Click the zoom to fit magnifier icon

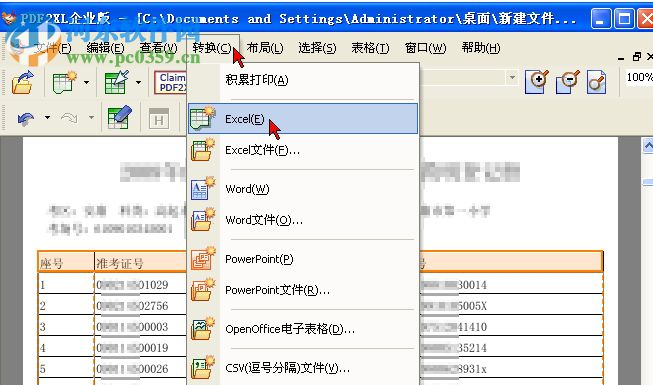coord(597,82)
